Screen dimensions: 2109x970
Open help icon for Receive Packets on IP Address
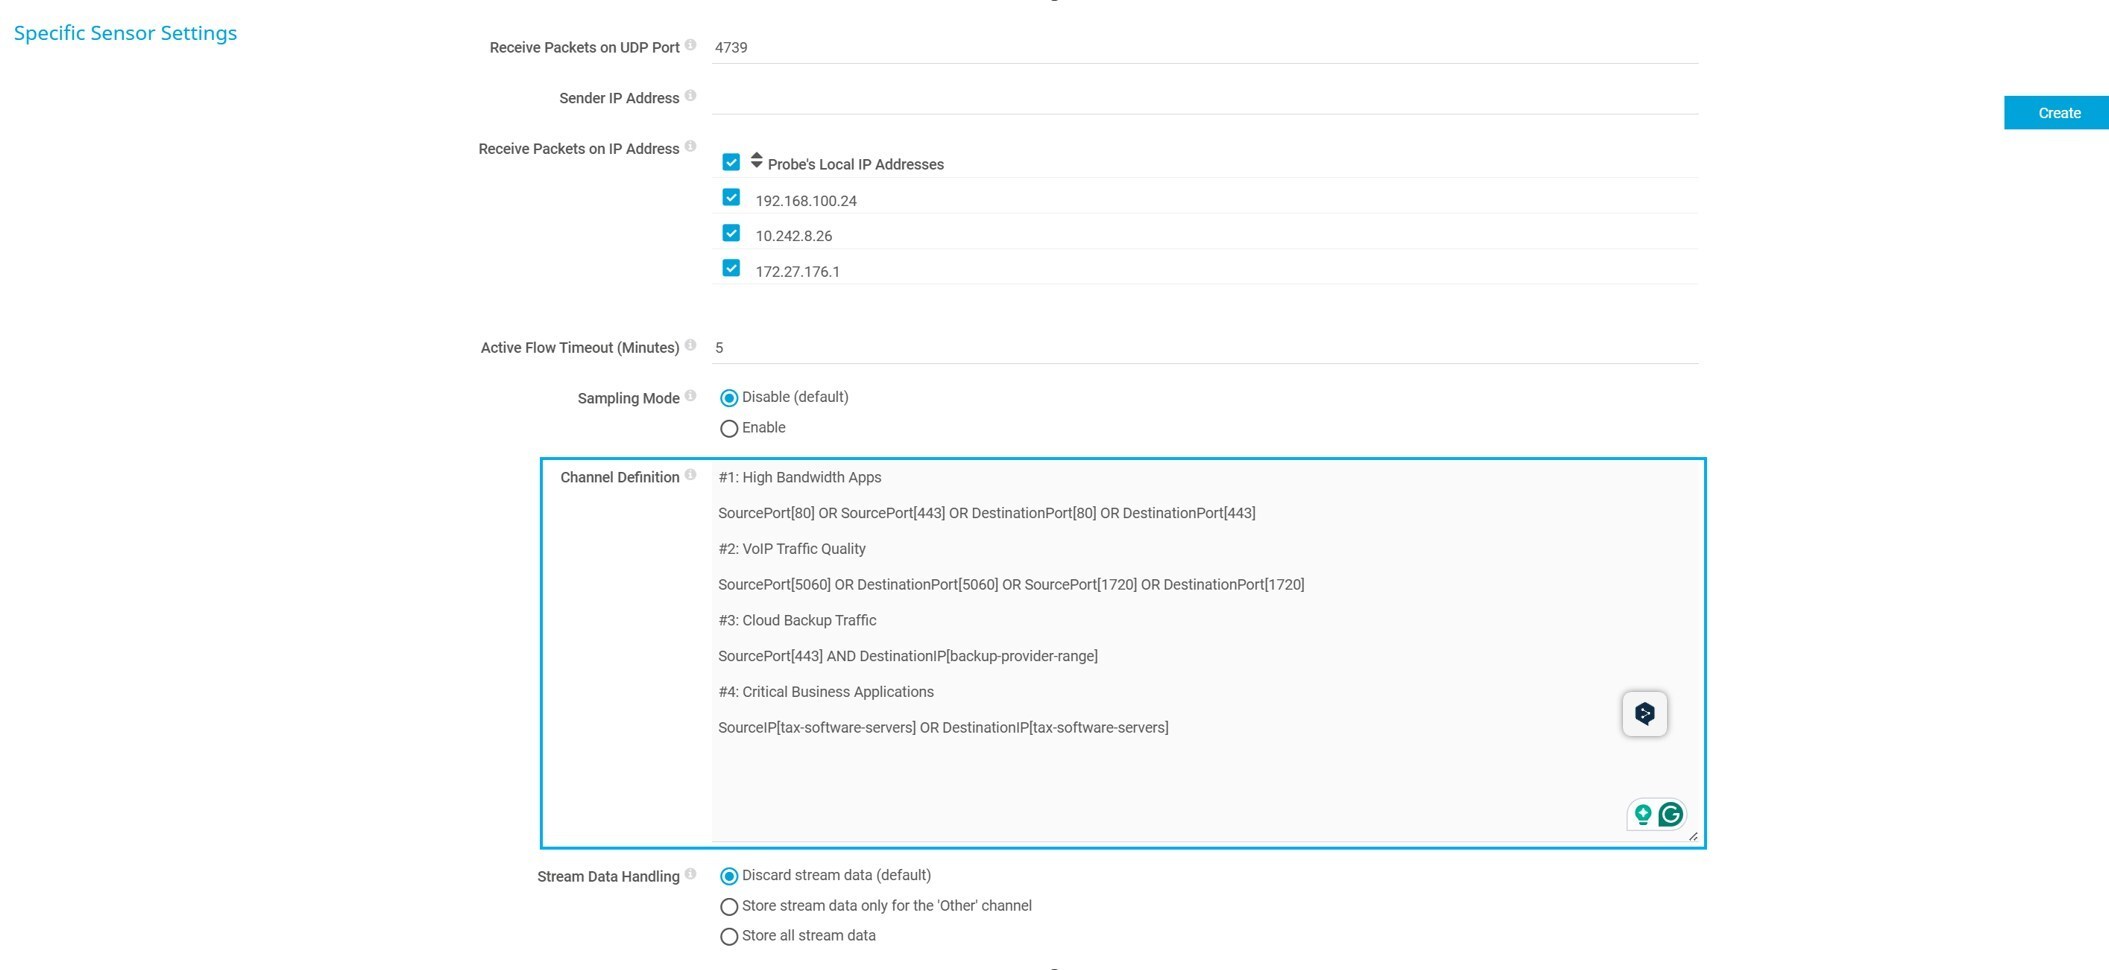pyautogui.click(x=690, y=147)
